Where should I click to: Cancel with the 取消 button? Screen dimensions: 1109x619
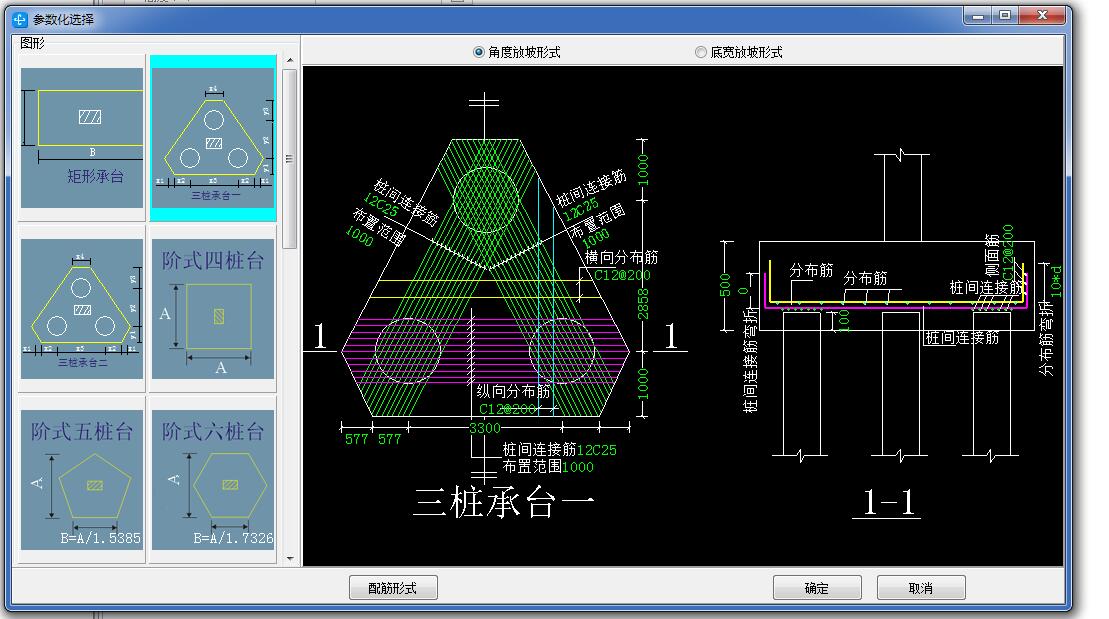coord(921,588)
